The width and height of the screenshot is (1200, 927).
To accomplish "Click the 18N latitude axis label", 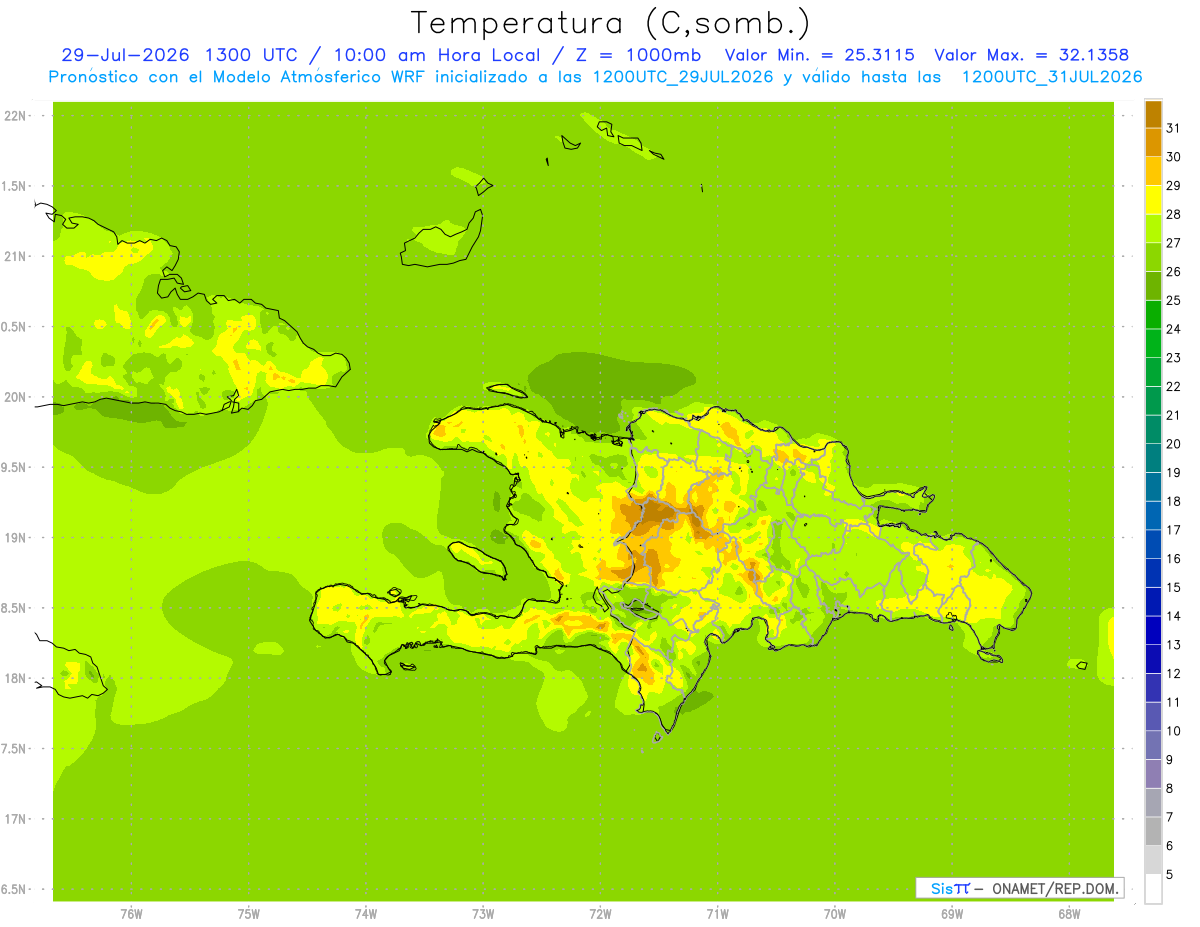I will tap(16, 678).
